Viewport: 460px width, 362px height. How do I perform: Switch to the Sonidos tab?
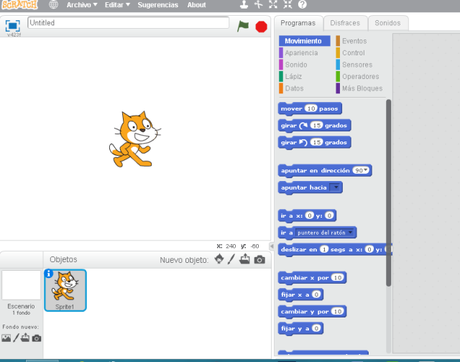[x=387, y=23]
